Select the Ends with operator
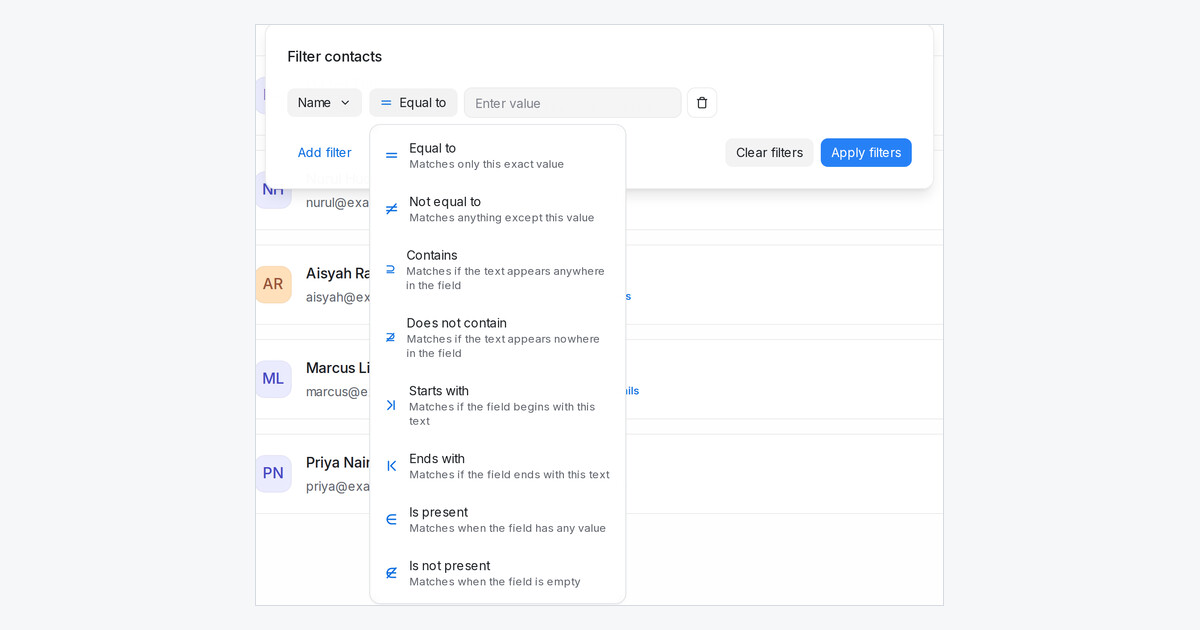Viewport: 1200px width, 630px height. point(498,466)
